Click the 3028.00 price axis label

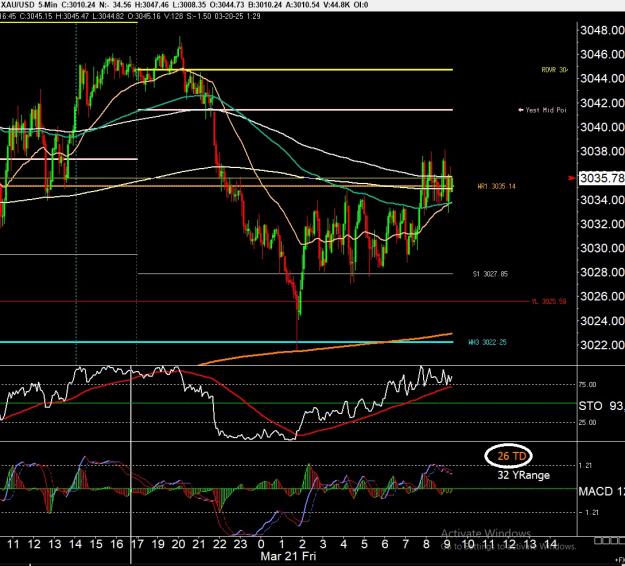tap(602, 272)
